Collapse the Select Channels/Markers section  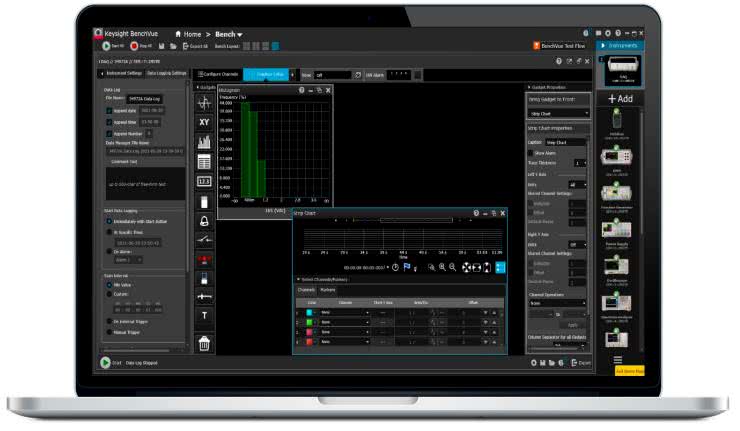[x=297, y=279]
